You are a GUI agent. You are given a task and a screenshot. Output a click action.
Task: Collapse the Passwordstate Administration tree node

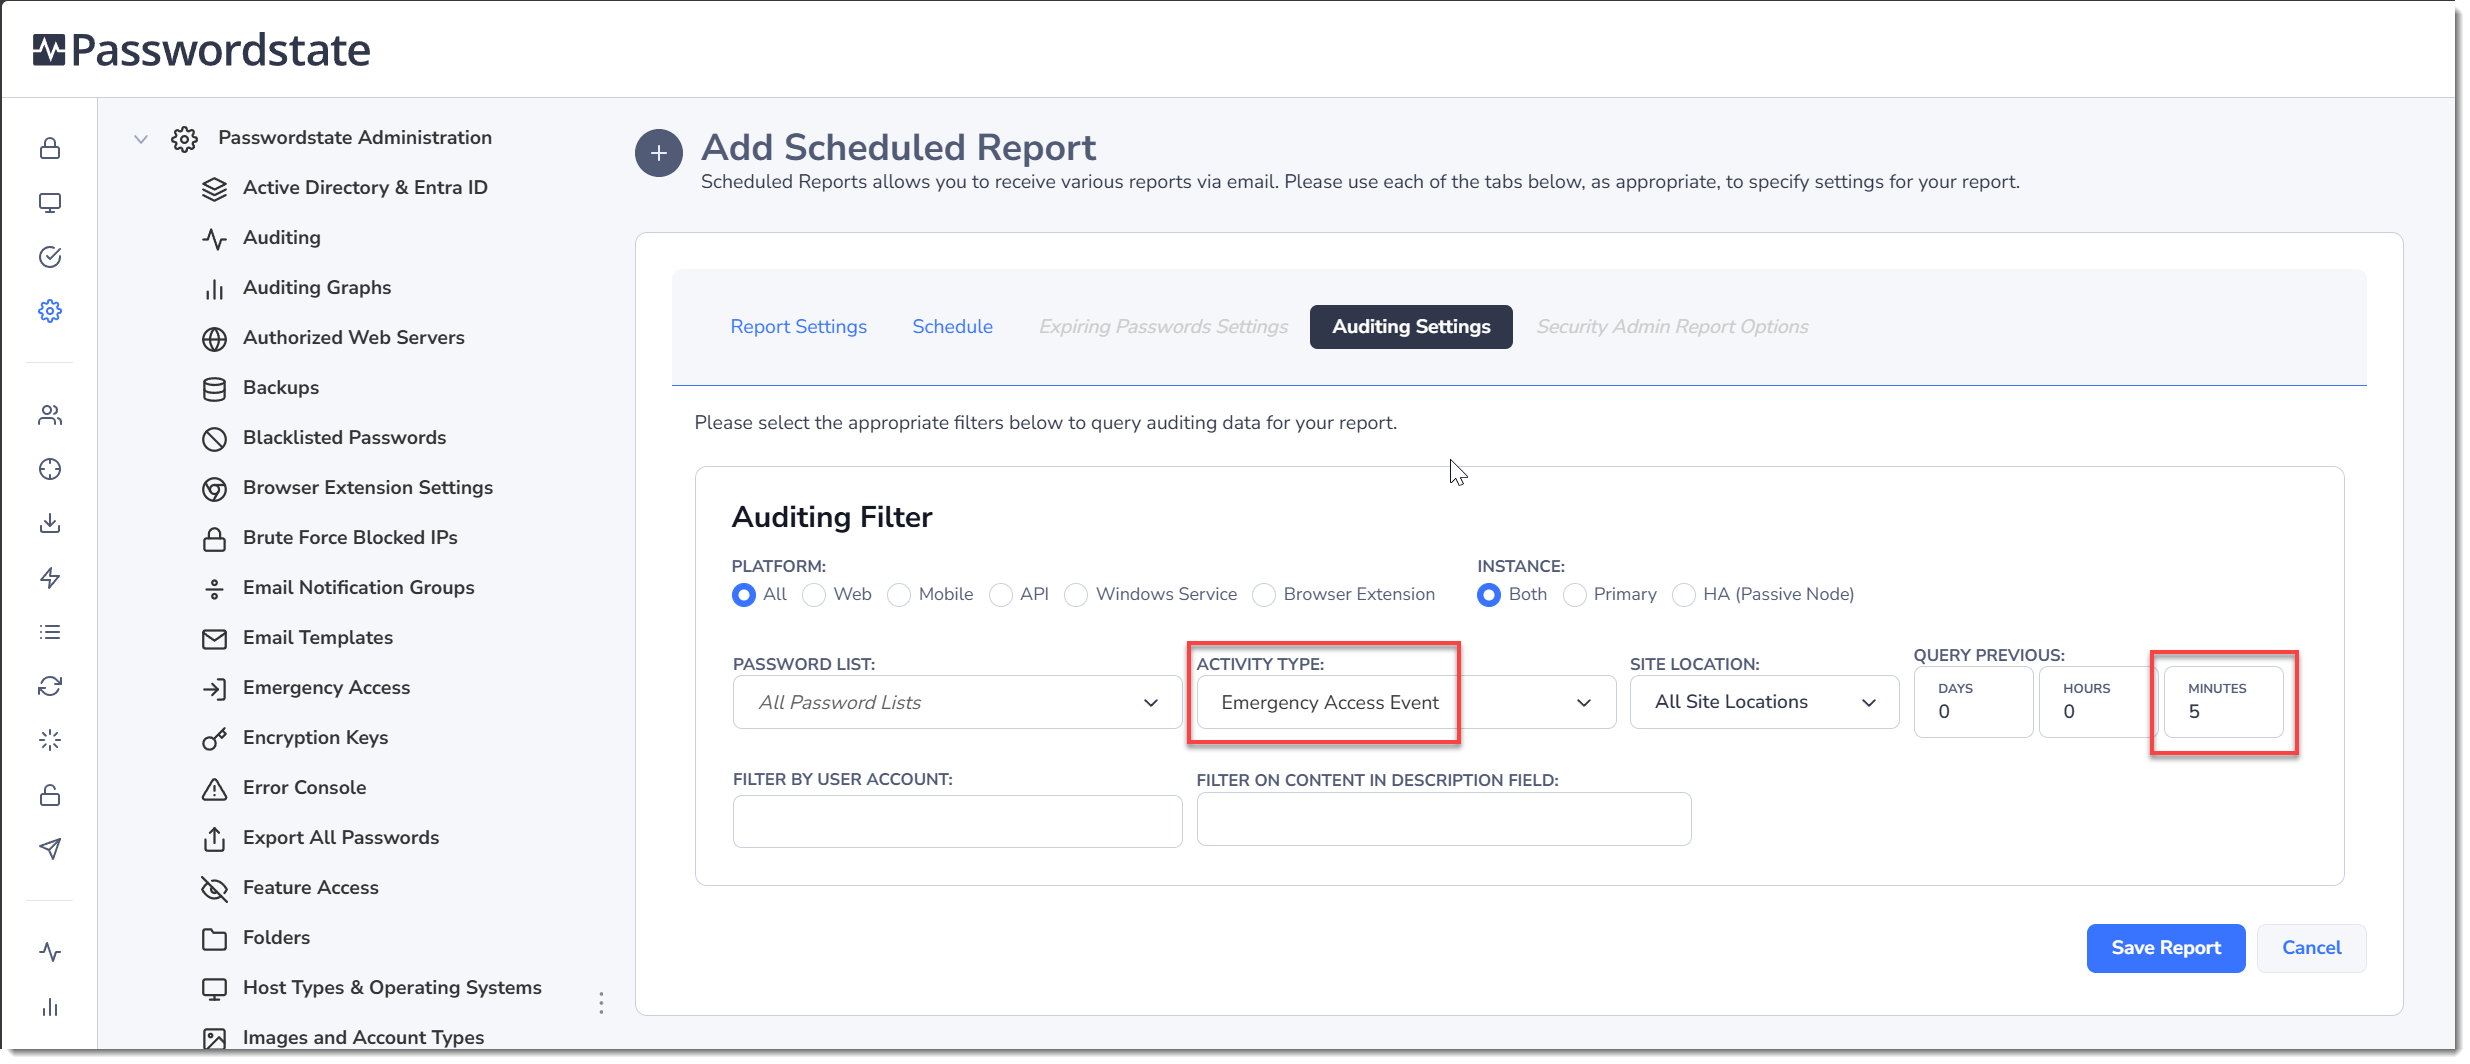tap(141, 139)
